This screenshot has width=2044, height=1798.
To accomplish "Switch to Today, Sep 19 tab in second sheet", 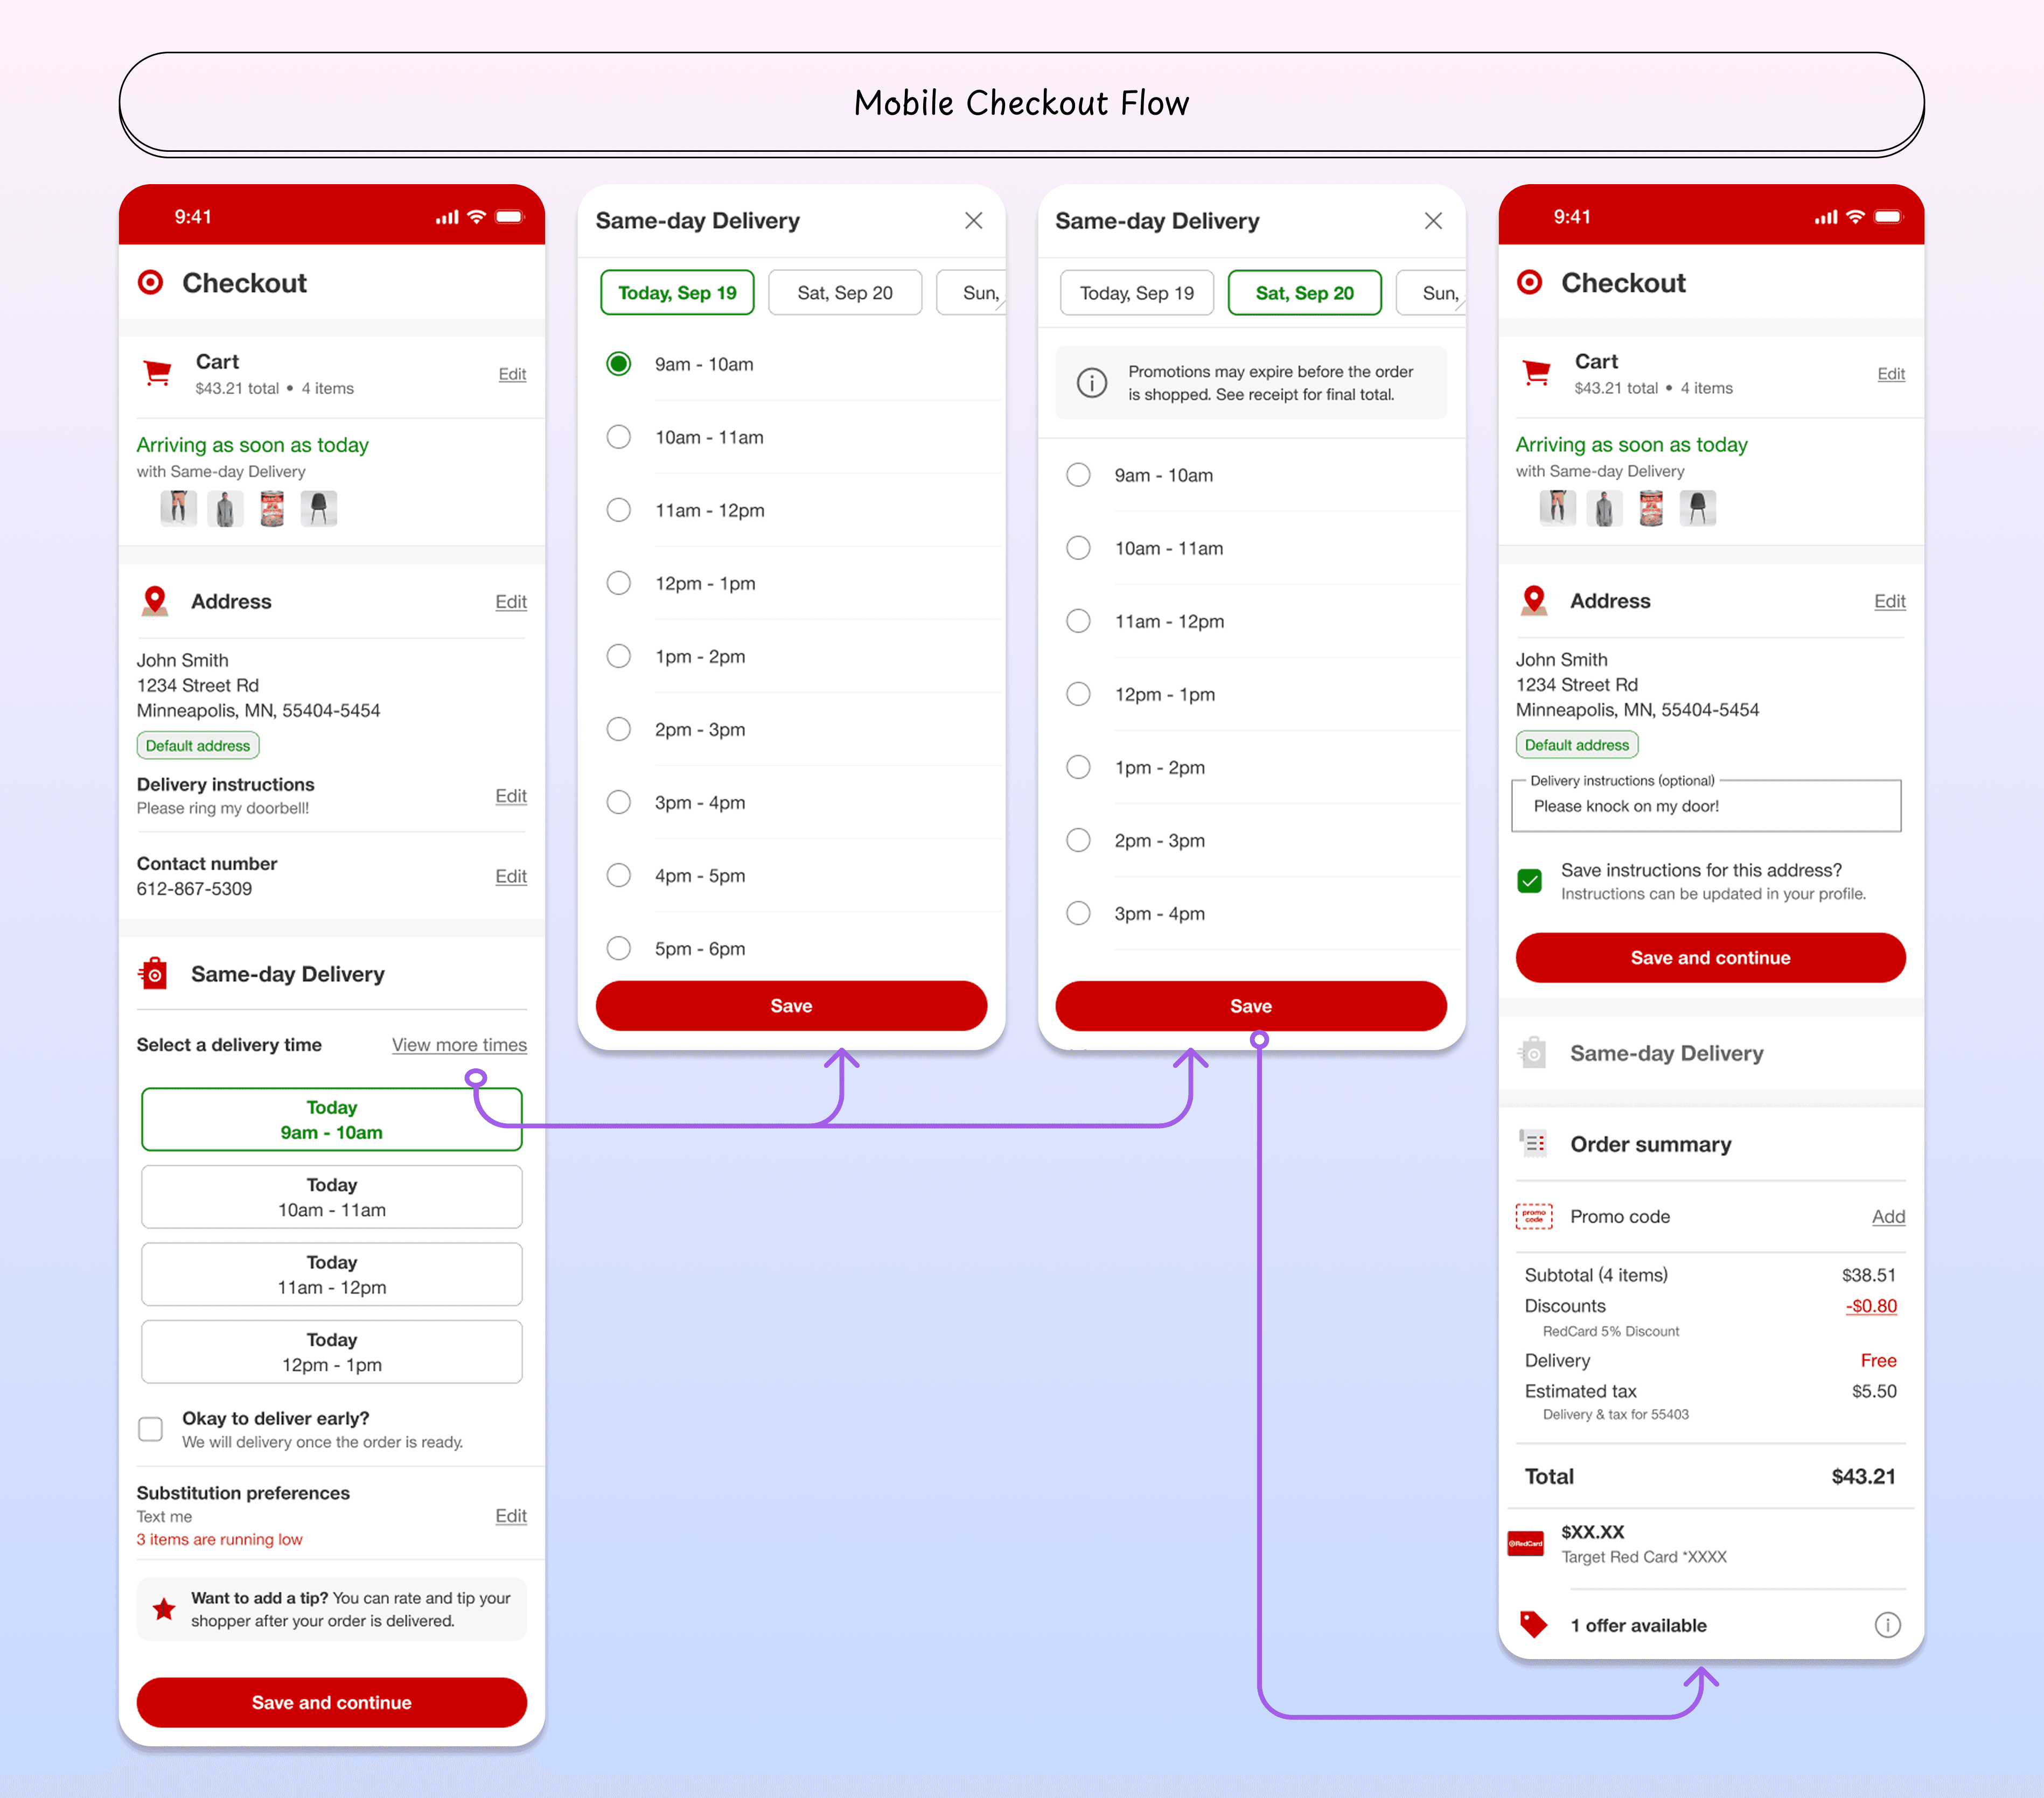I will [1136, 293].
